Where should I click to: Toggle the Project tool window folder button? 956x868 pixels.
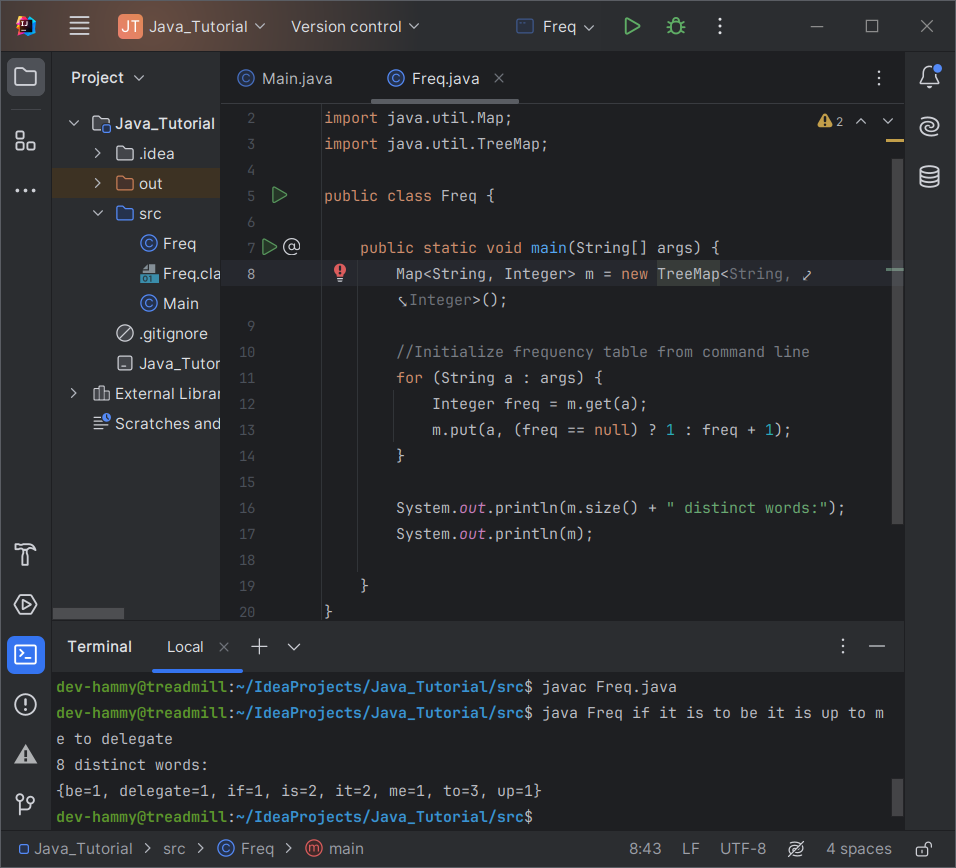point(26,77)
